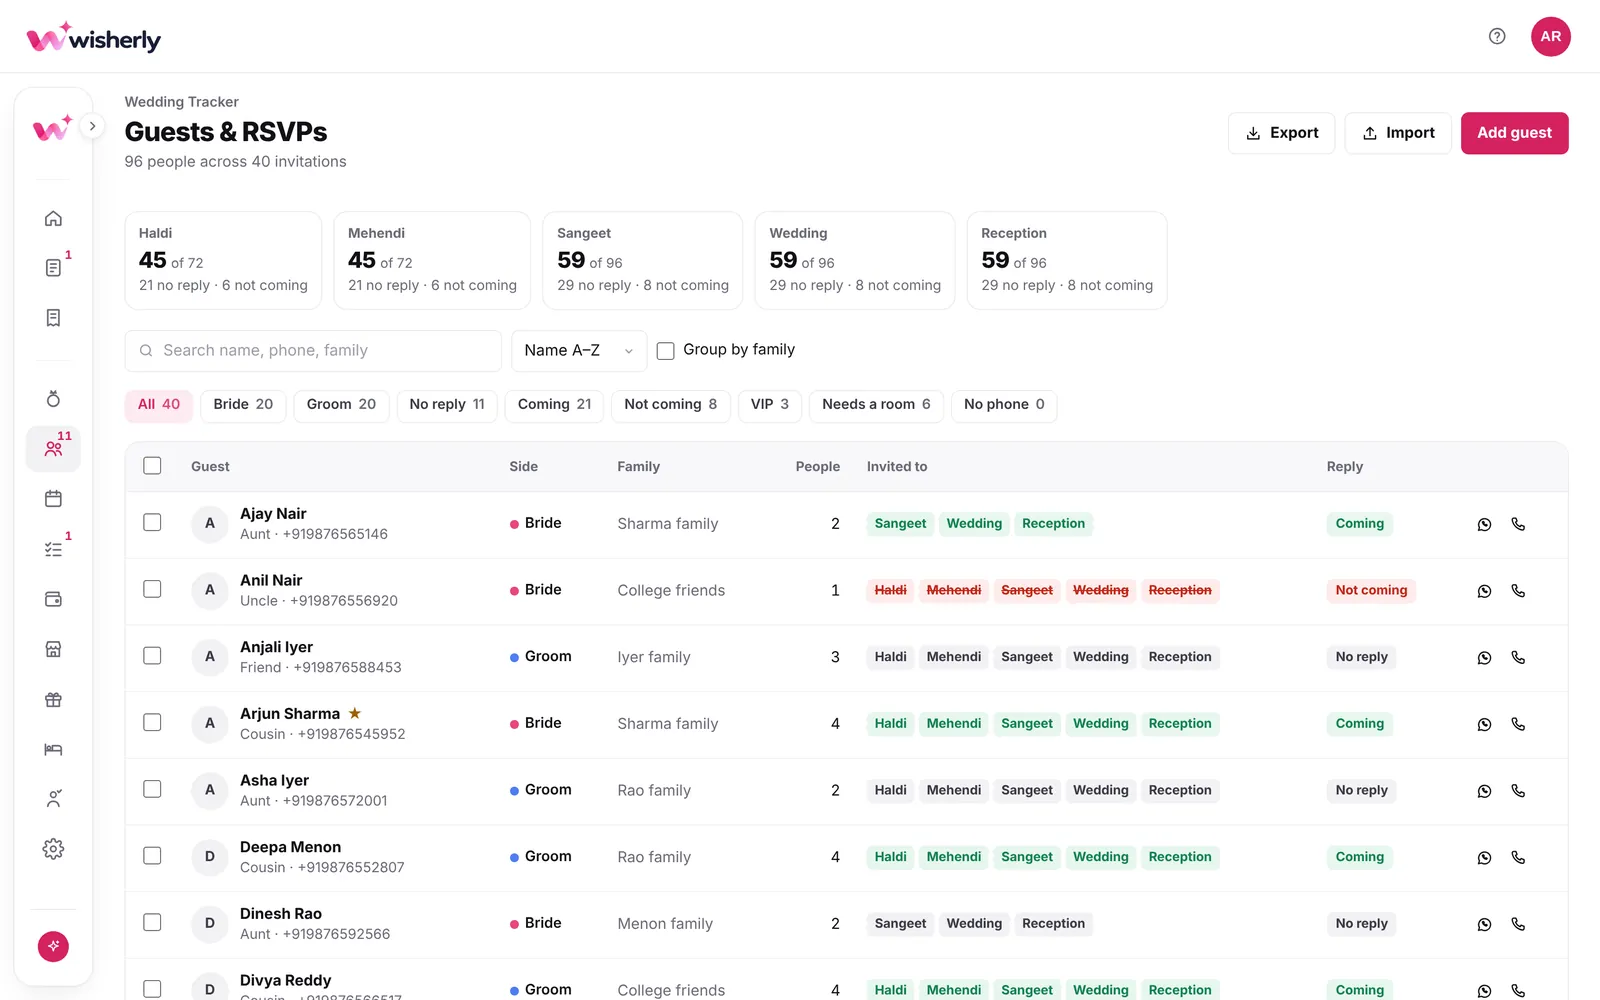Open the AR user avatar menu
The image size is (1600, 1000).
(x=1551, y=36)
